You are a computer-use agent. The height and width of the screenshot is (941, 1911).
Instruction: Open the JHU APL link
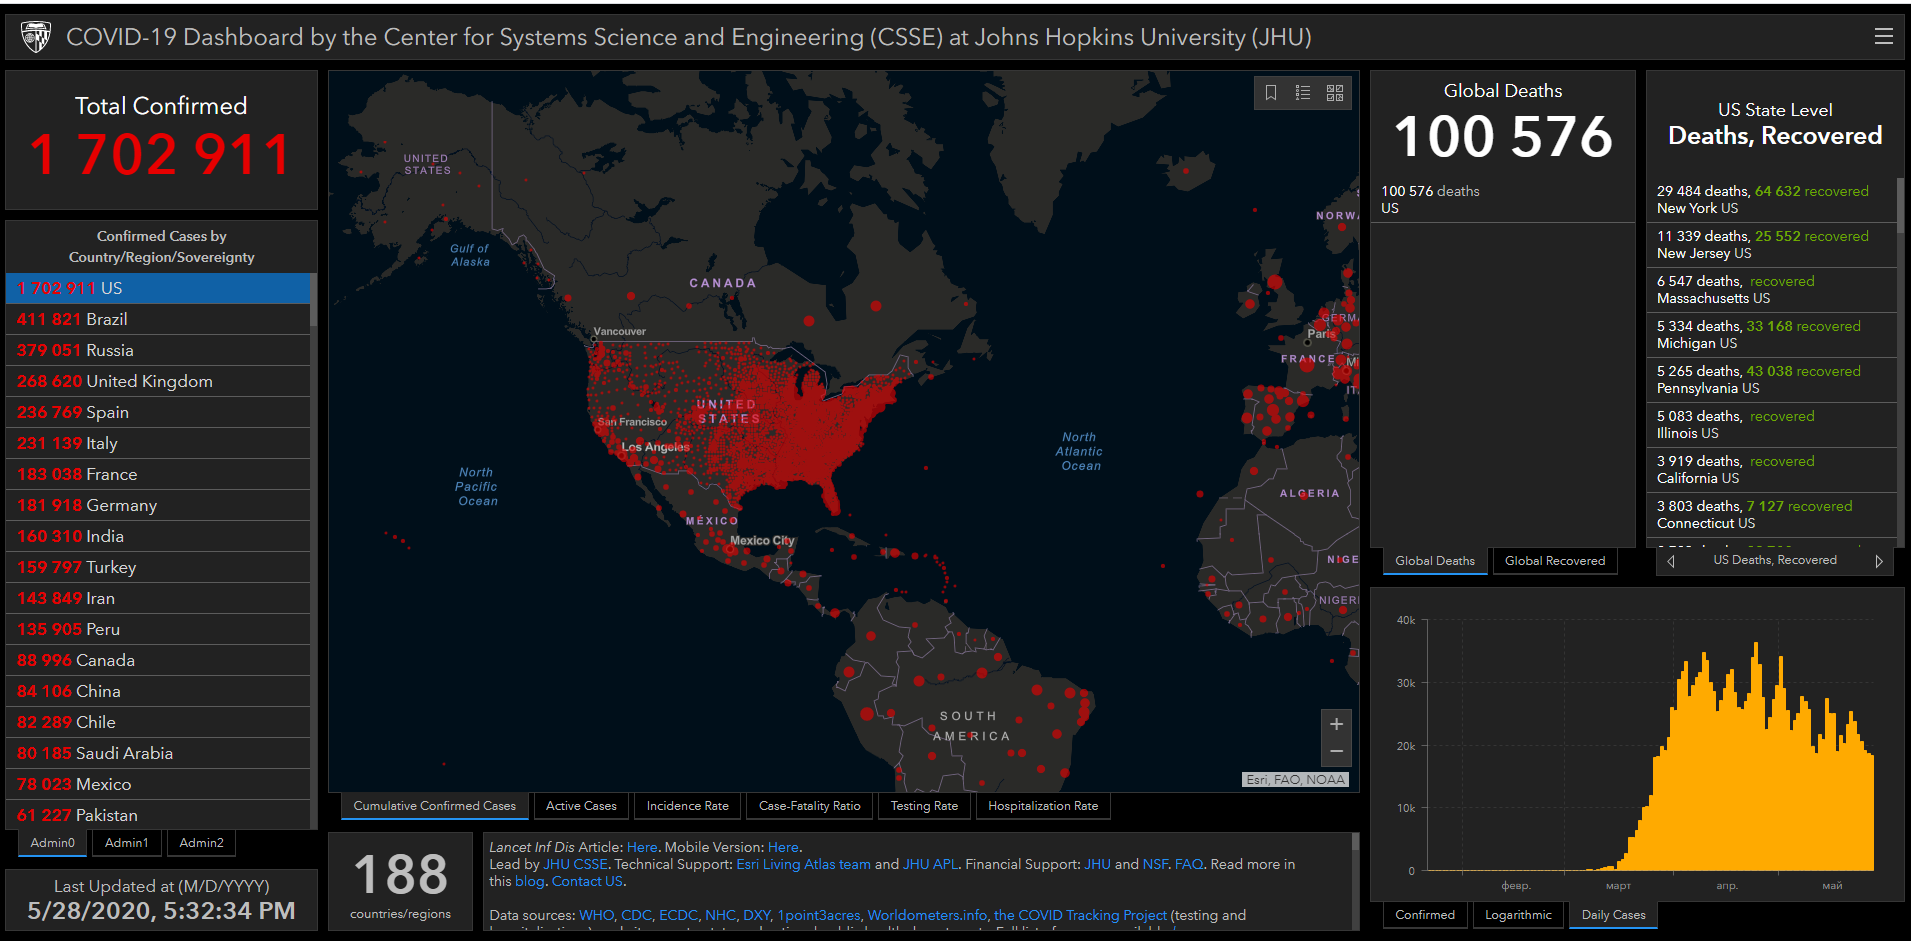coord(930,864)
